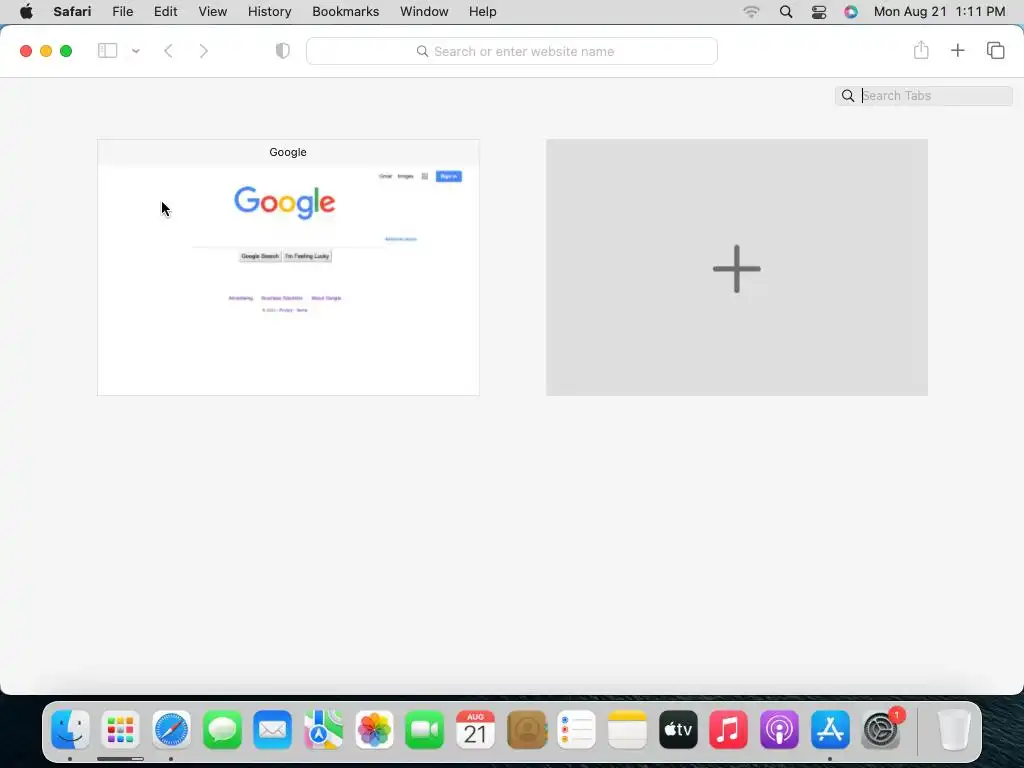Open Mail from the Dock
The image size is (1024, 768).
(273, 729)
